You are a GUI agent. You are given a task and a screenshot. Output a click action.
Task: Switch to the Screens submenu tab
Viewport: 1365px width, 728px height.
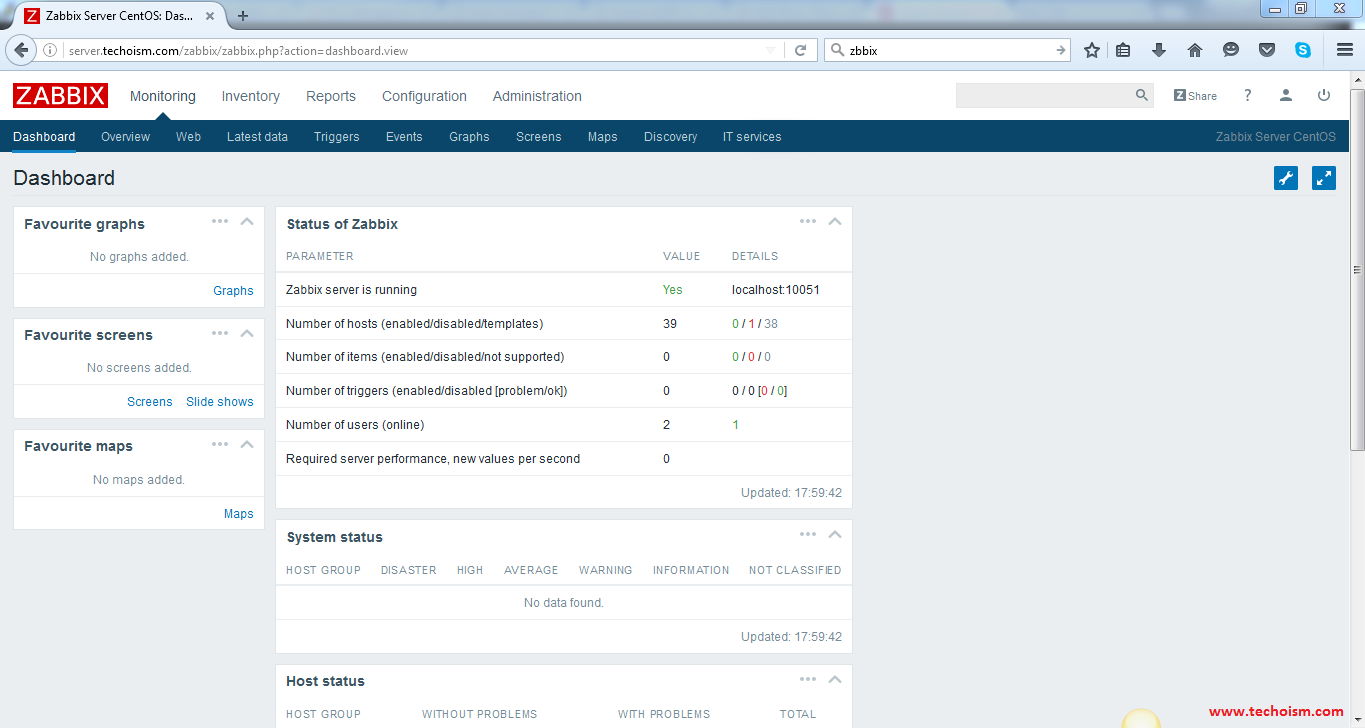click(x=538, y=137)
